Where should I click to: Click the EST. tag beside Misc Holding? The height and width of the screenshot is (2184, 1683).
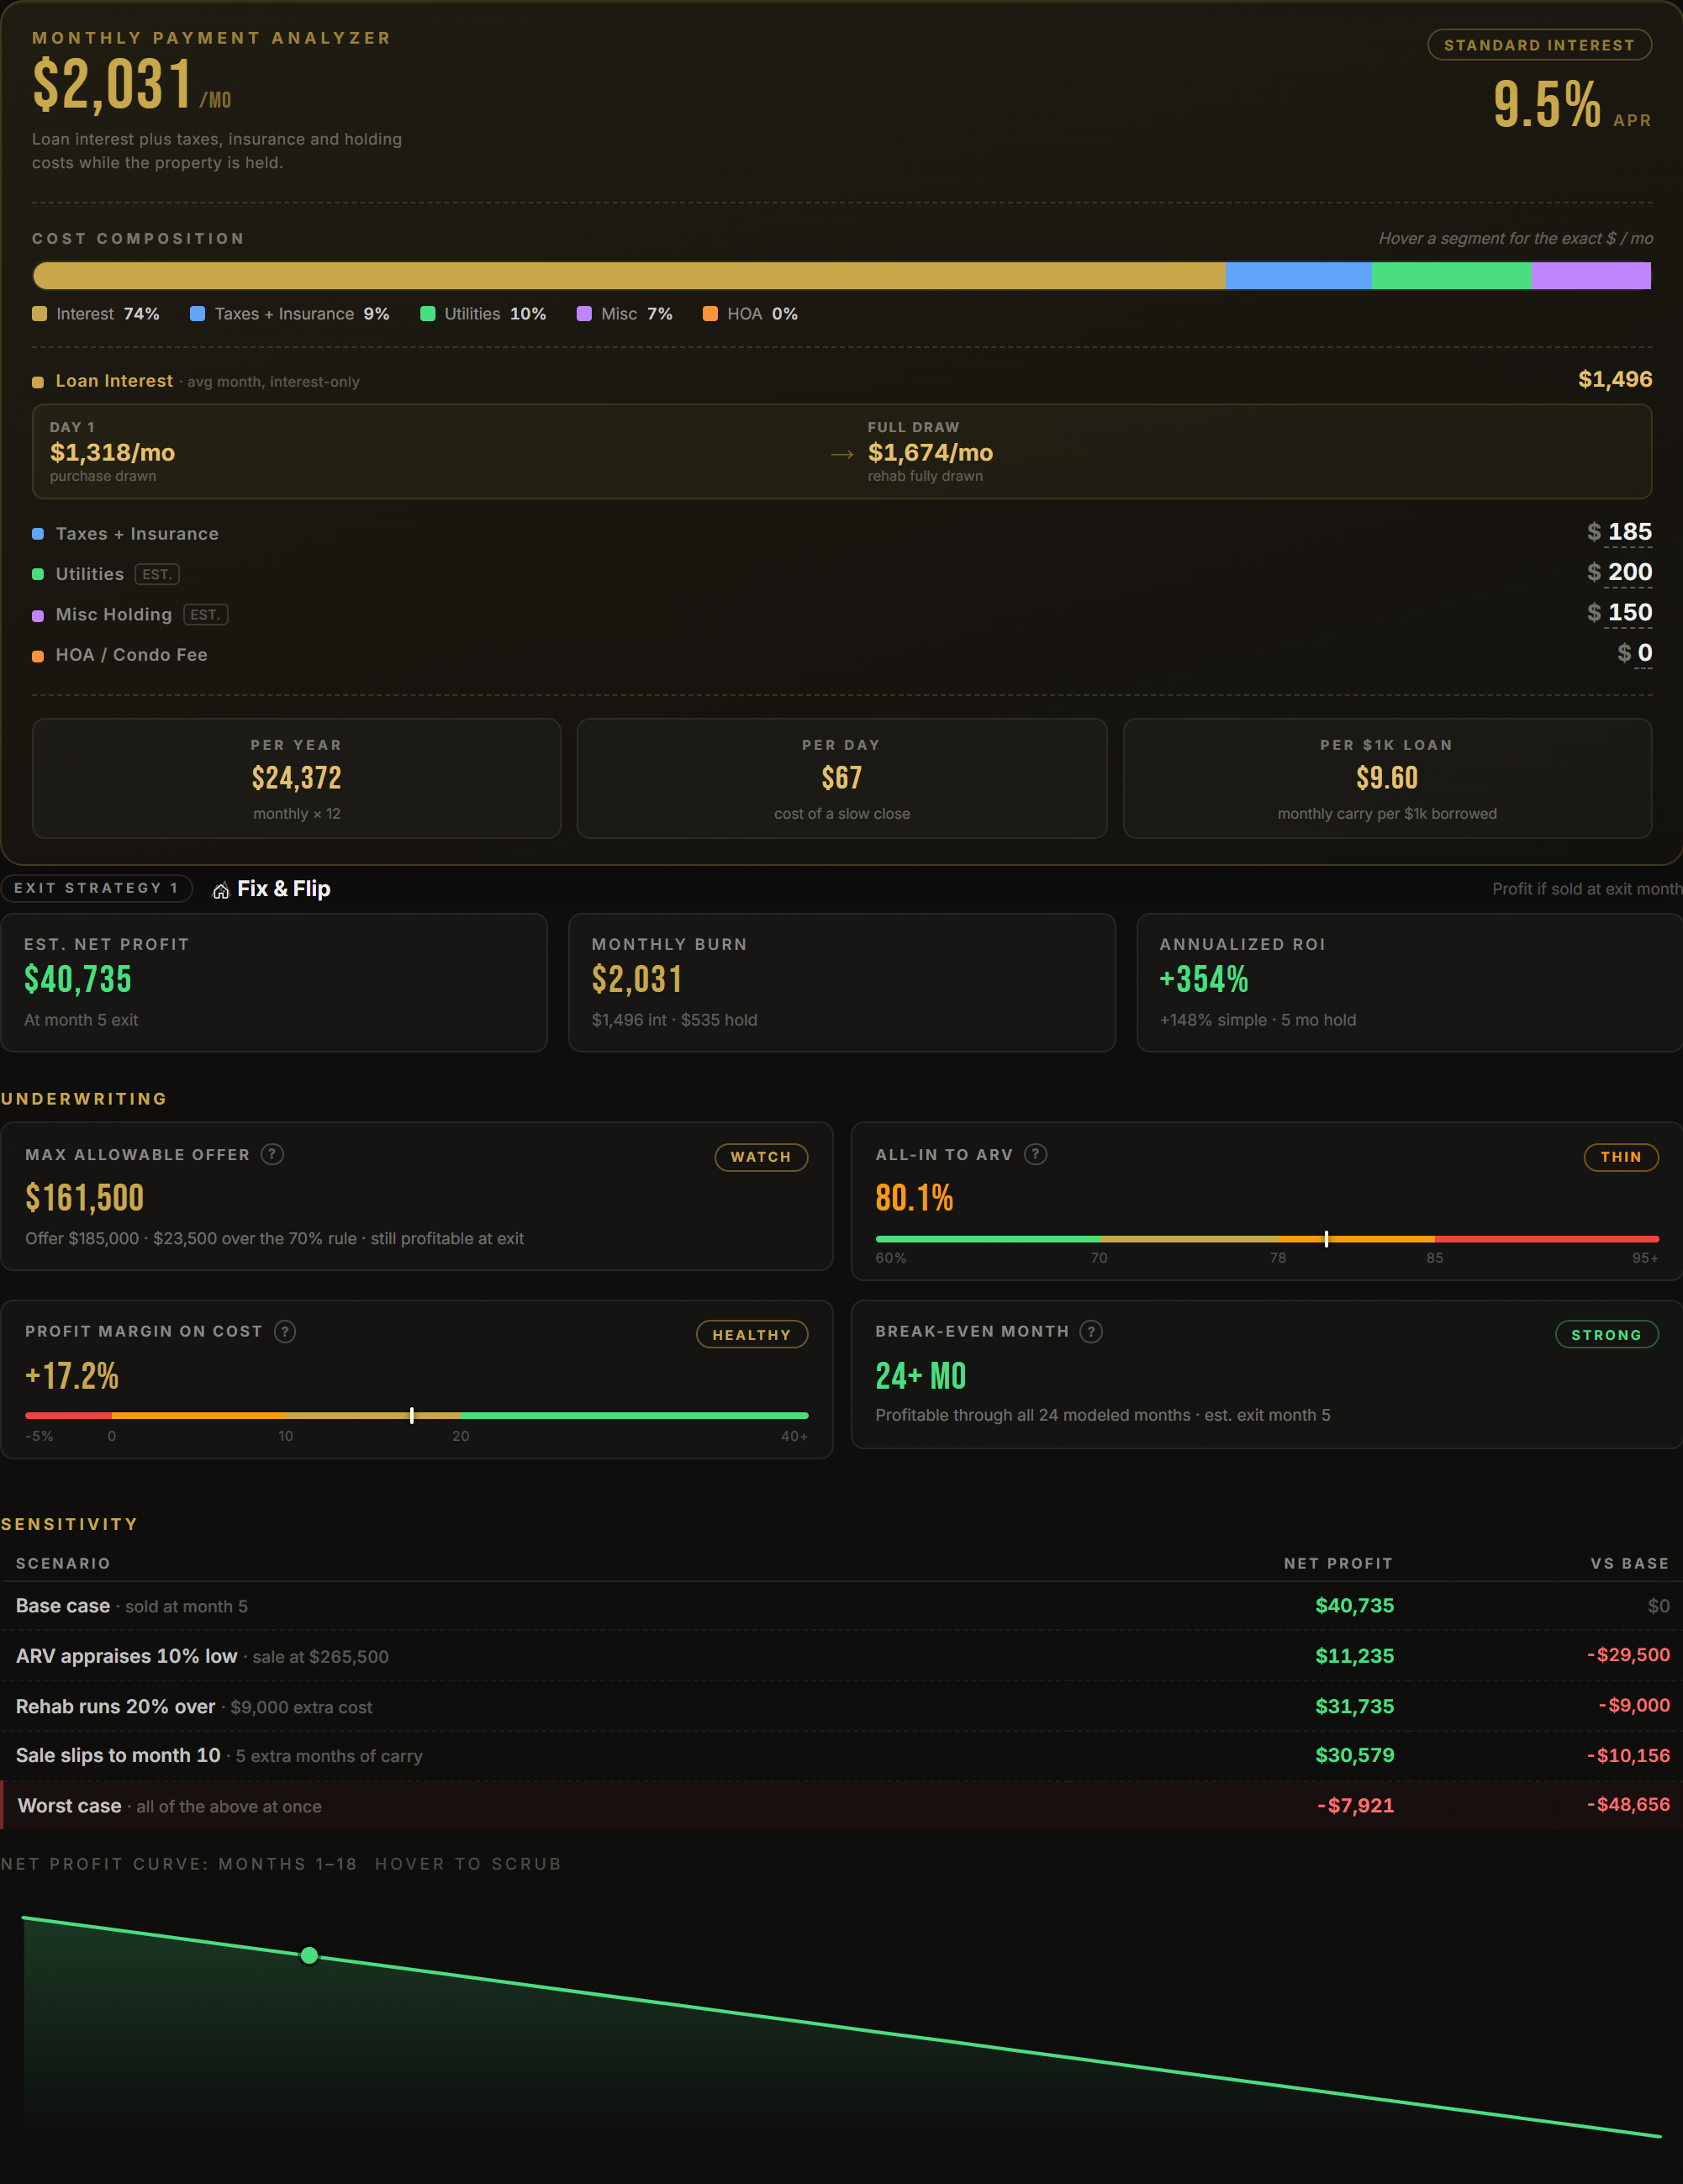pos(205,614)
